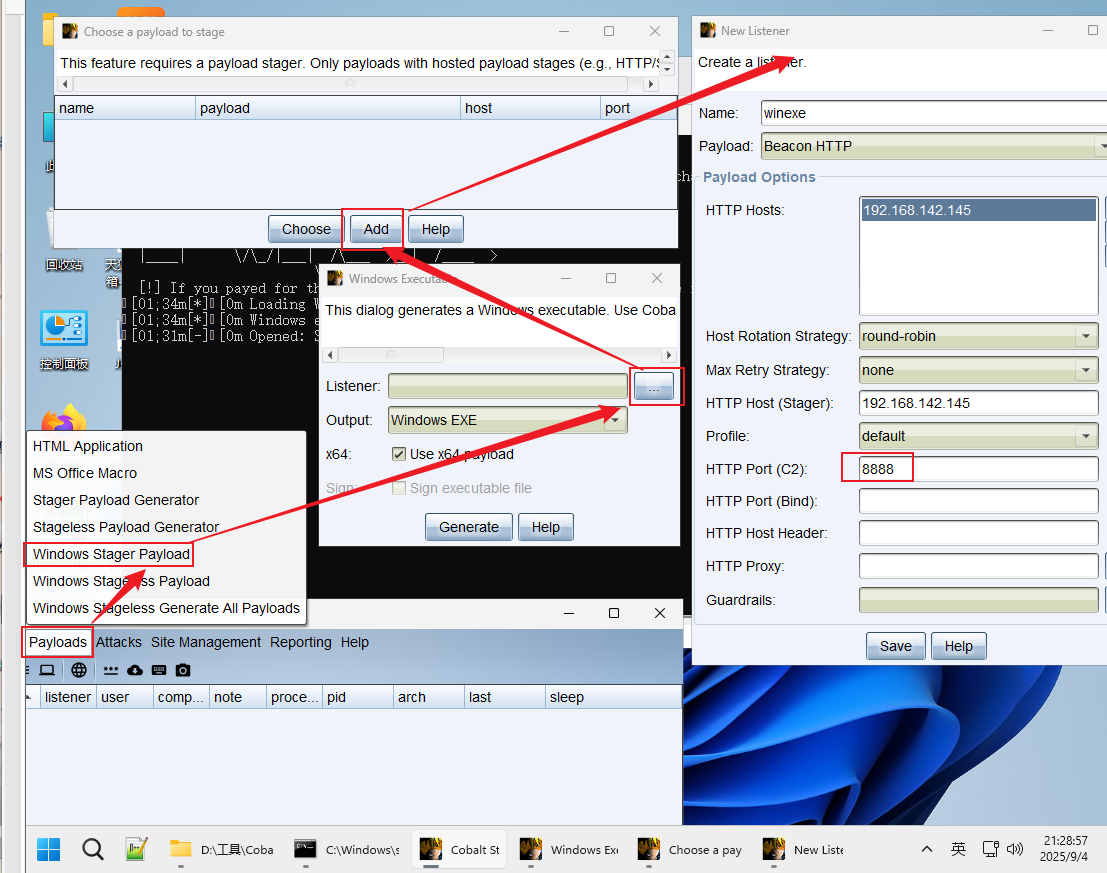The width and height of the screenshot is (1107, 873).
Task: Open the notepad app in taskbar
Action: pos(136,849)
